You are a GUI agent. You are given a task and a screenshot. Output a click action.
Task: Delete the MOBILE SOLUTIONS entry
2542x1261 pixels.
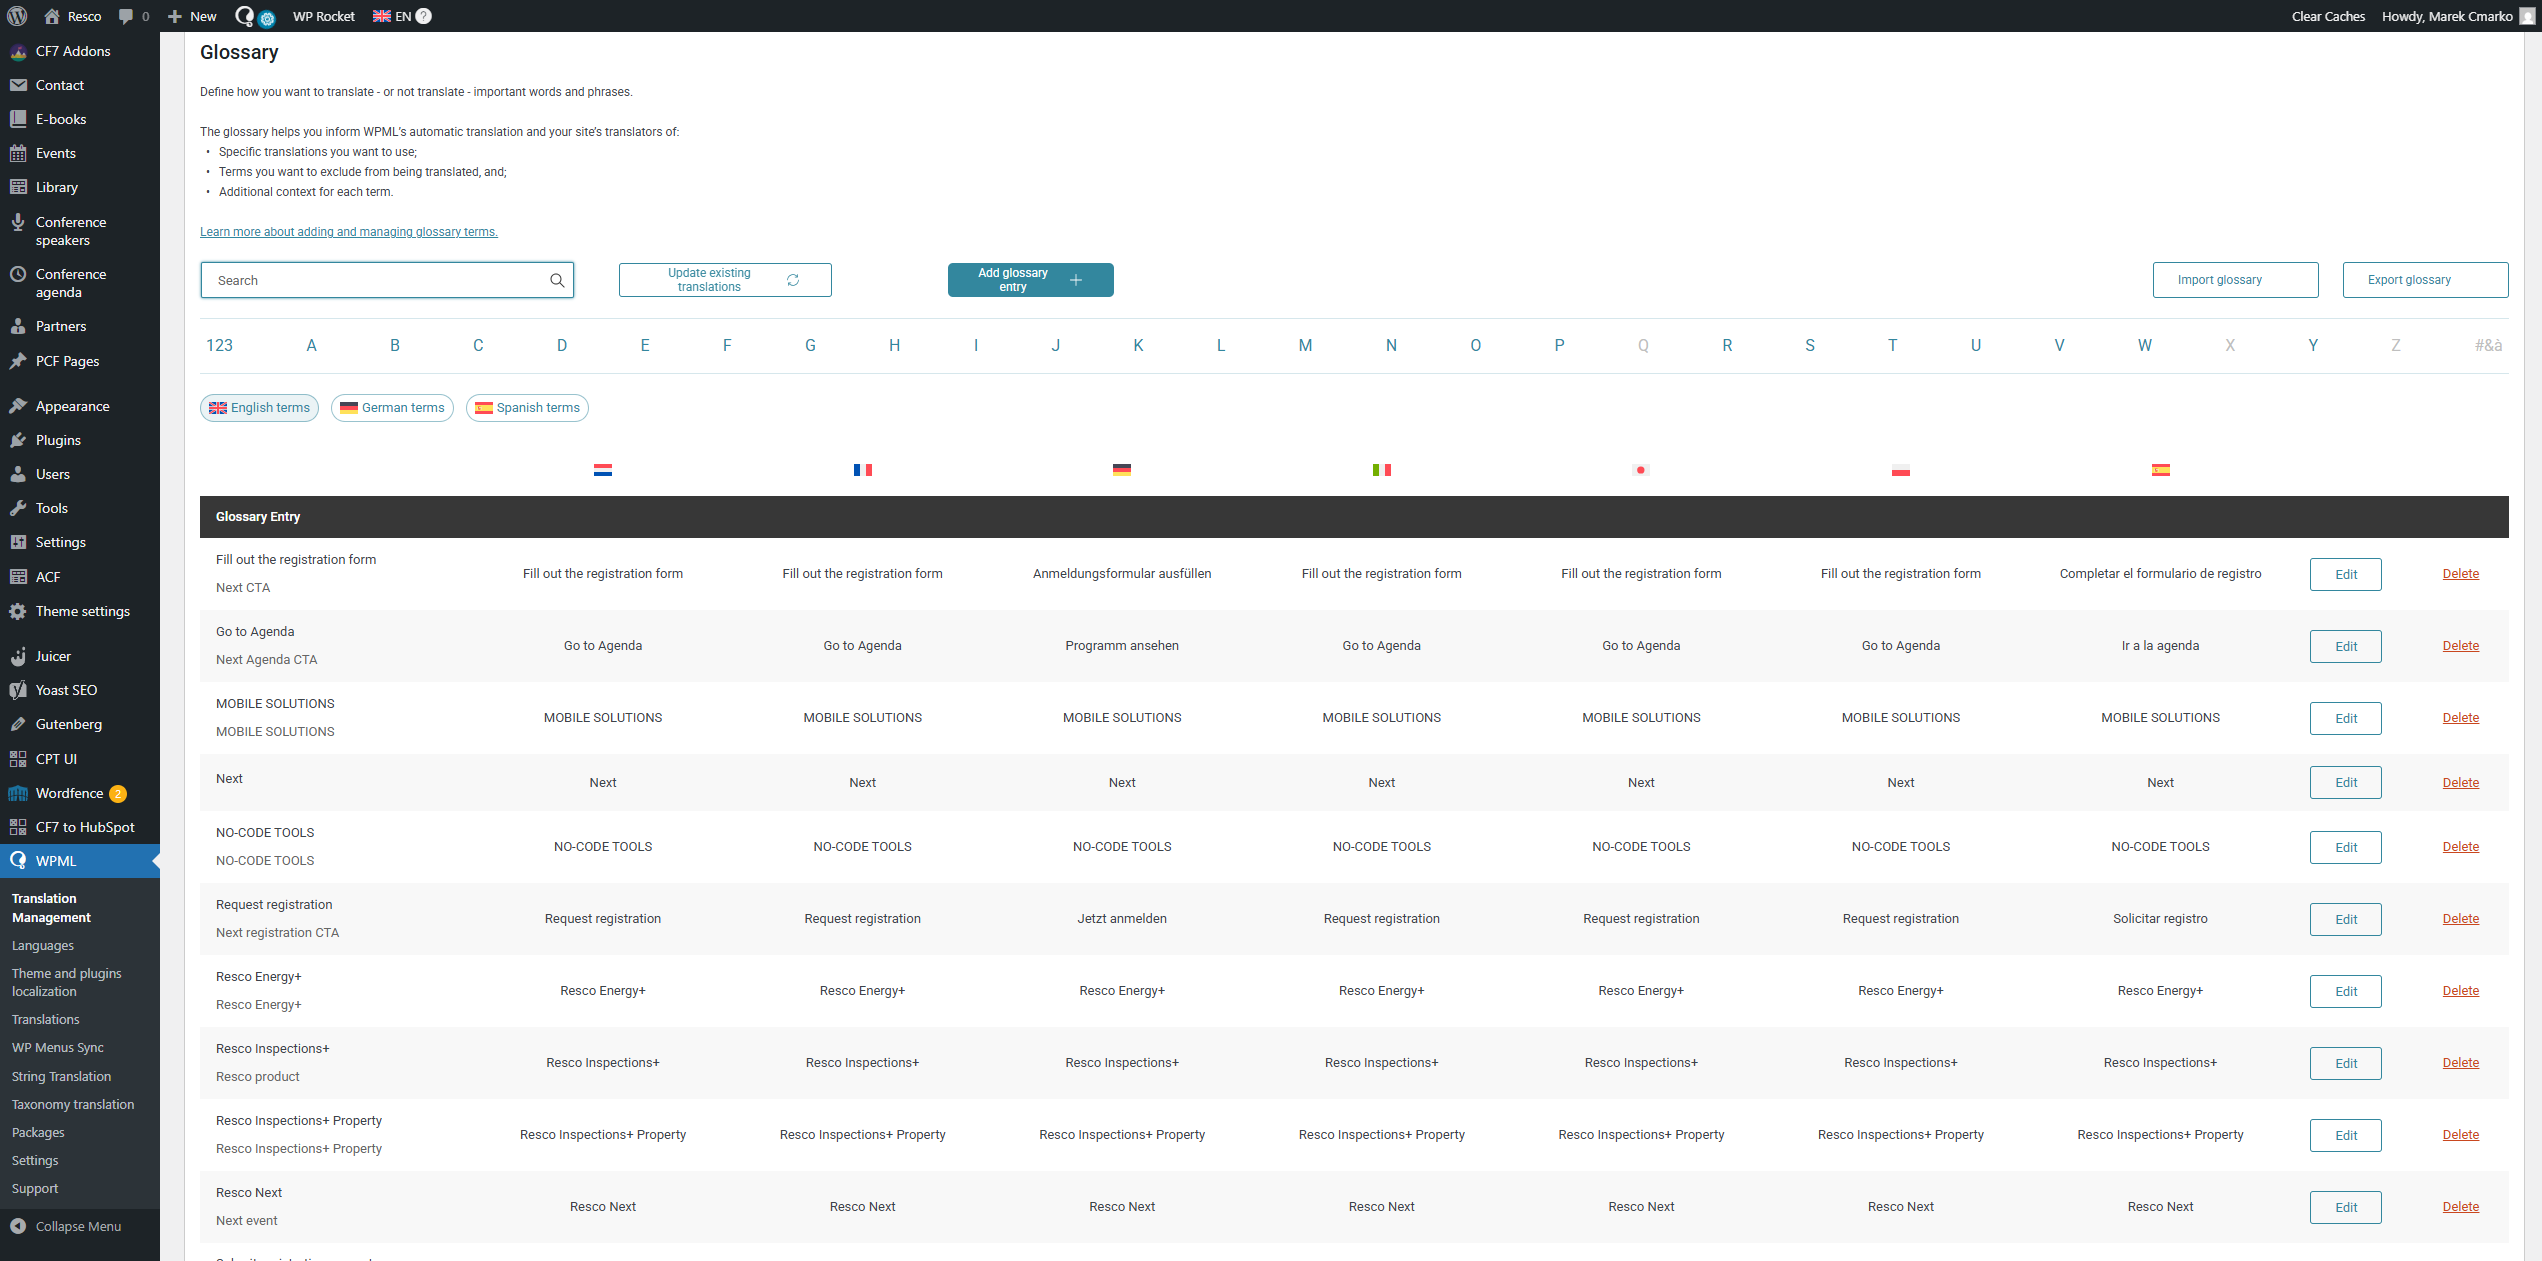coord(2460,718)
